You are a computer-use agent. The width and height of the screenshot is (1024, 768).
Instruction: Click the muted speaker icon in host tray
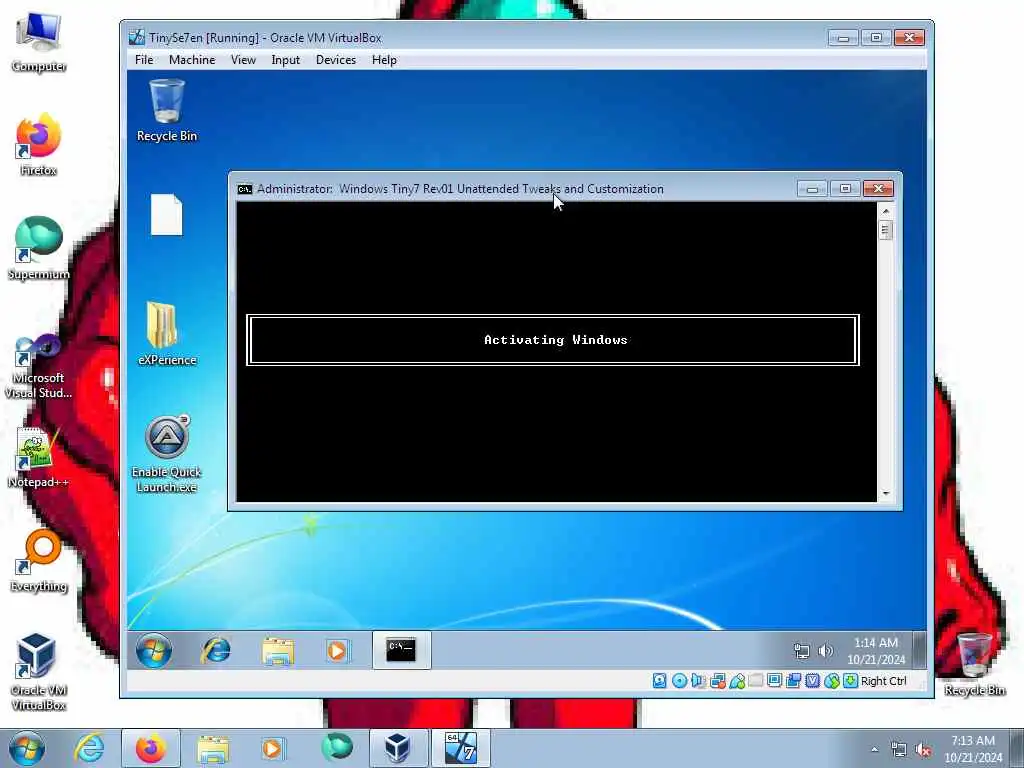[923, 750]
